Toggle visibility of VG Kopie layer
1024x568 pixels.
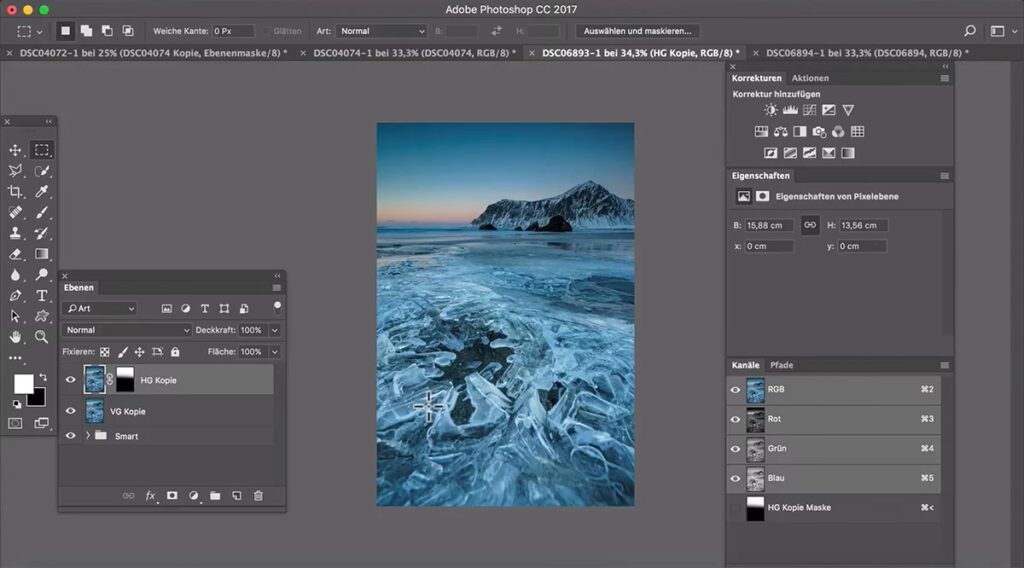point(70,411)
